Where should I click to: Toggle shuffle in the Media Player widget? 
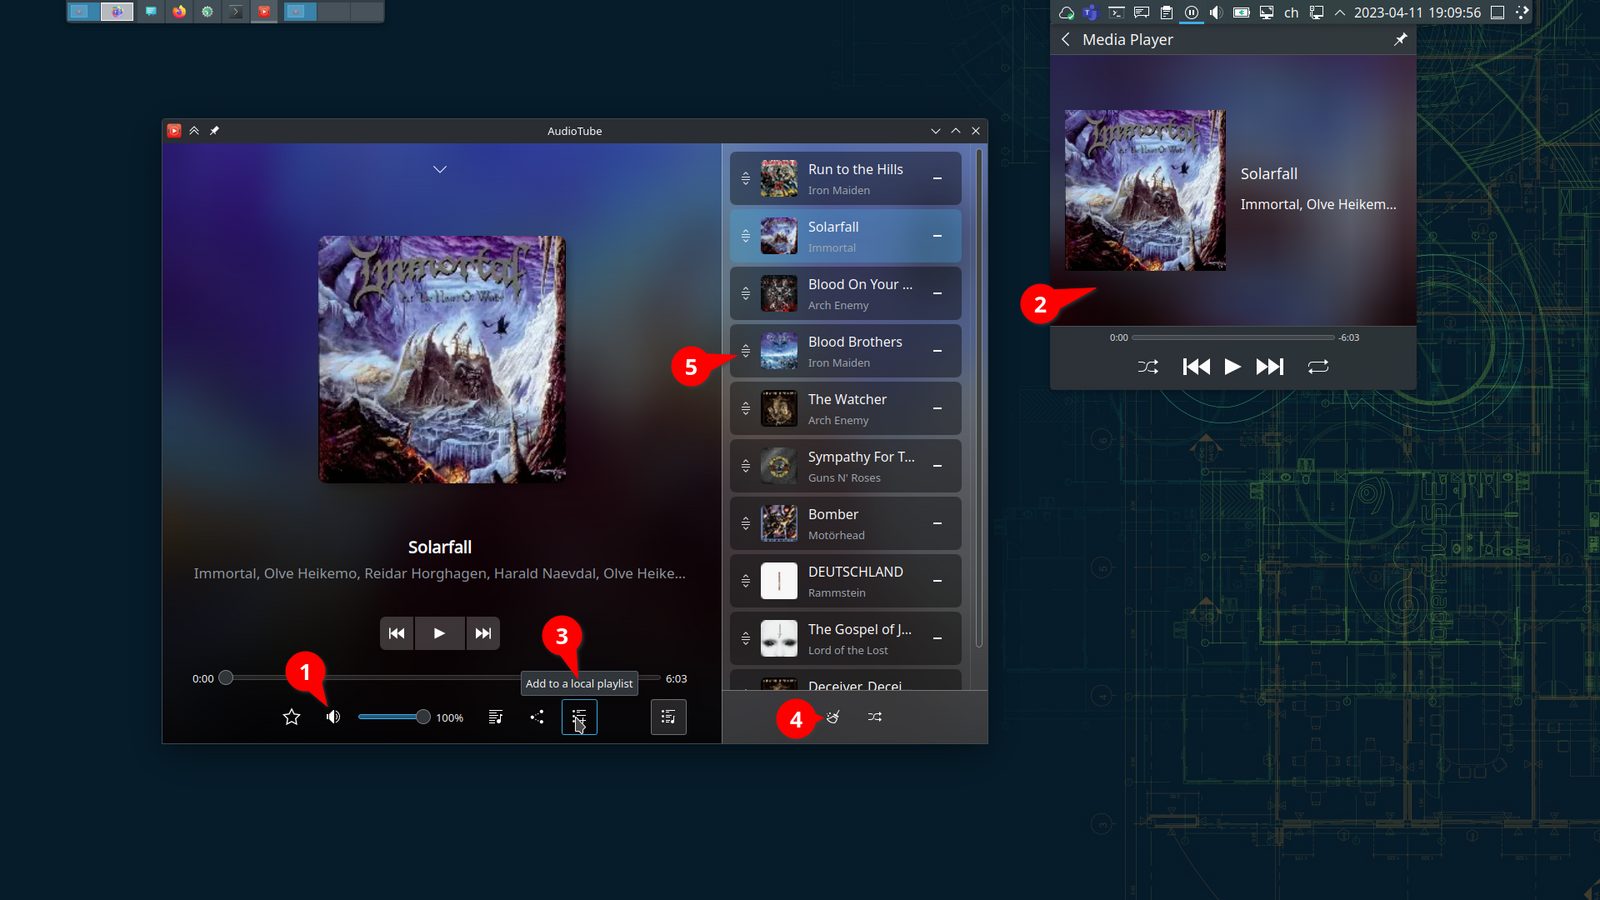pos(1148,367)
